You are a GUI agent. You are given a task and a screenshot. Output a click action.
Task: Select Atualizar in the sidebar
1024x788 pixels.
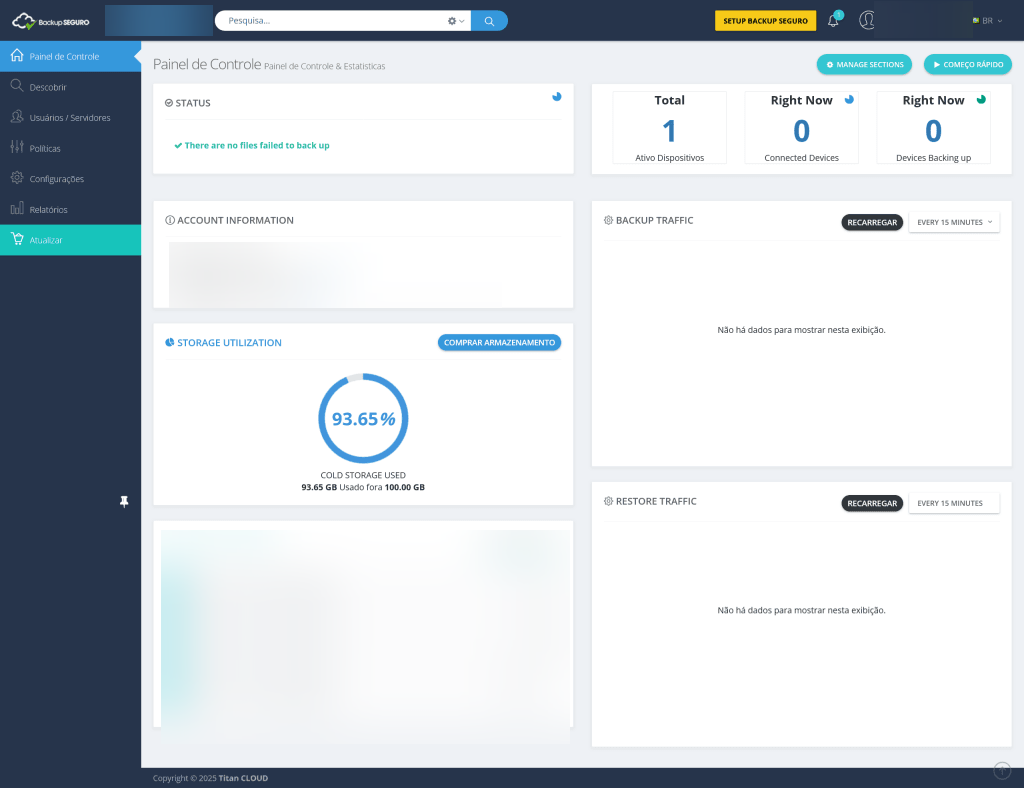click(71, 240)
